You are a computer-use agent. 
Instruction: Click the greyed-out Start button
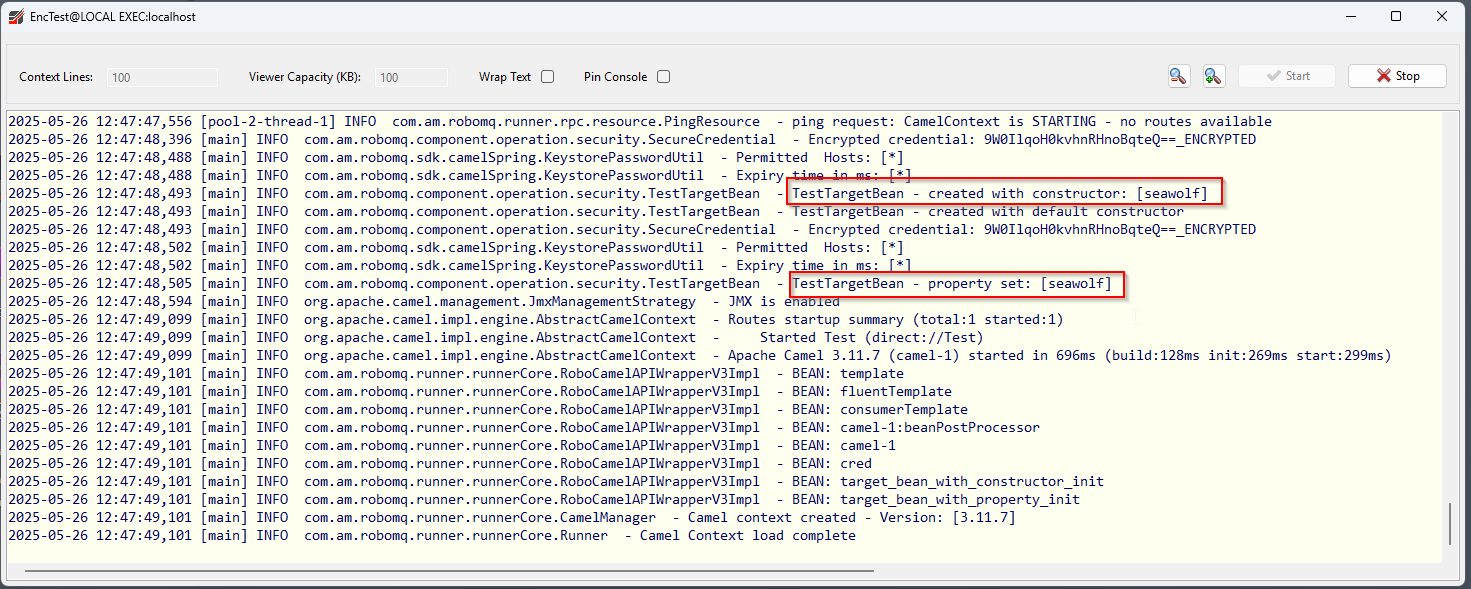[1287, 76]
